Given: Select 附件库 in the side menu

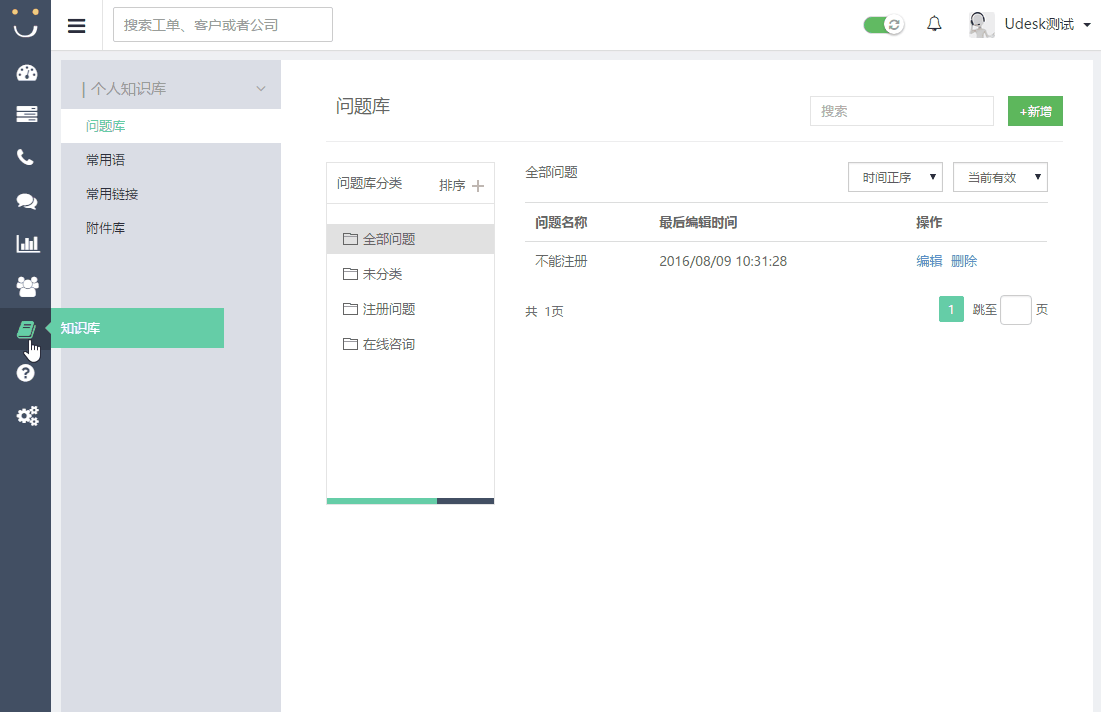Looking at the screenshot, I should click(x=106, y=228).
